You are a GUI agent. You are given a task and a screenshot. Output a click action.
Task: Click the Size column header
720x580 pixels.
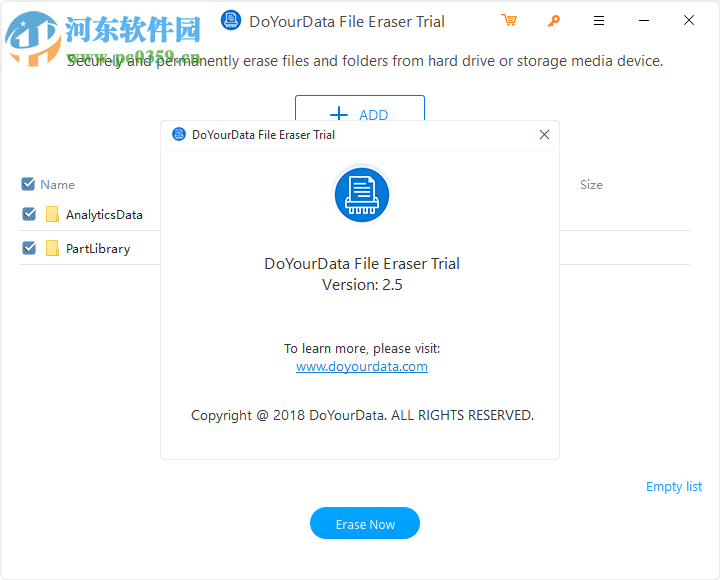click(591, 185)
